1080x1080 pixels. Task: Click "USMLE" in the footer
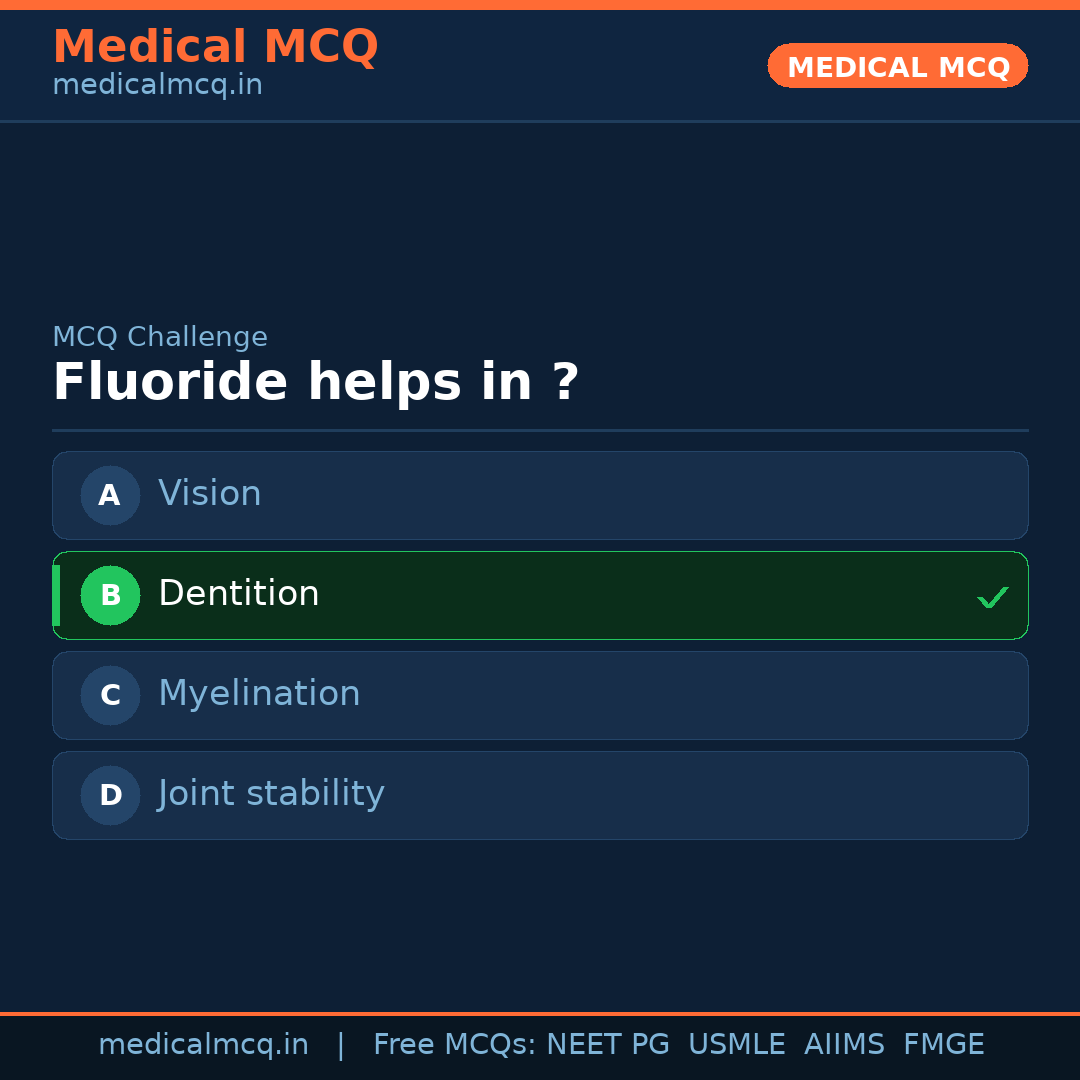(x=736, y=1045)
